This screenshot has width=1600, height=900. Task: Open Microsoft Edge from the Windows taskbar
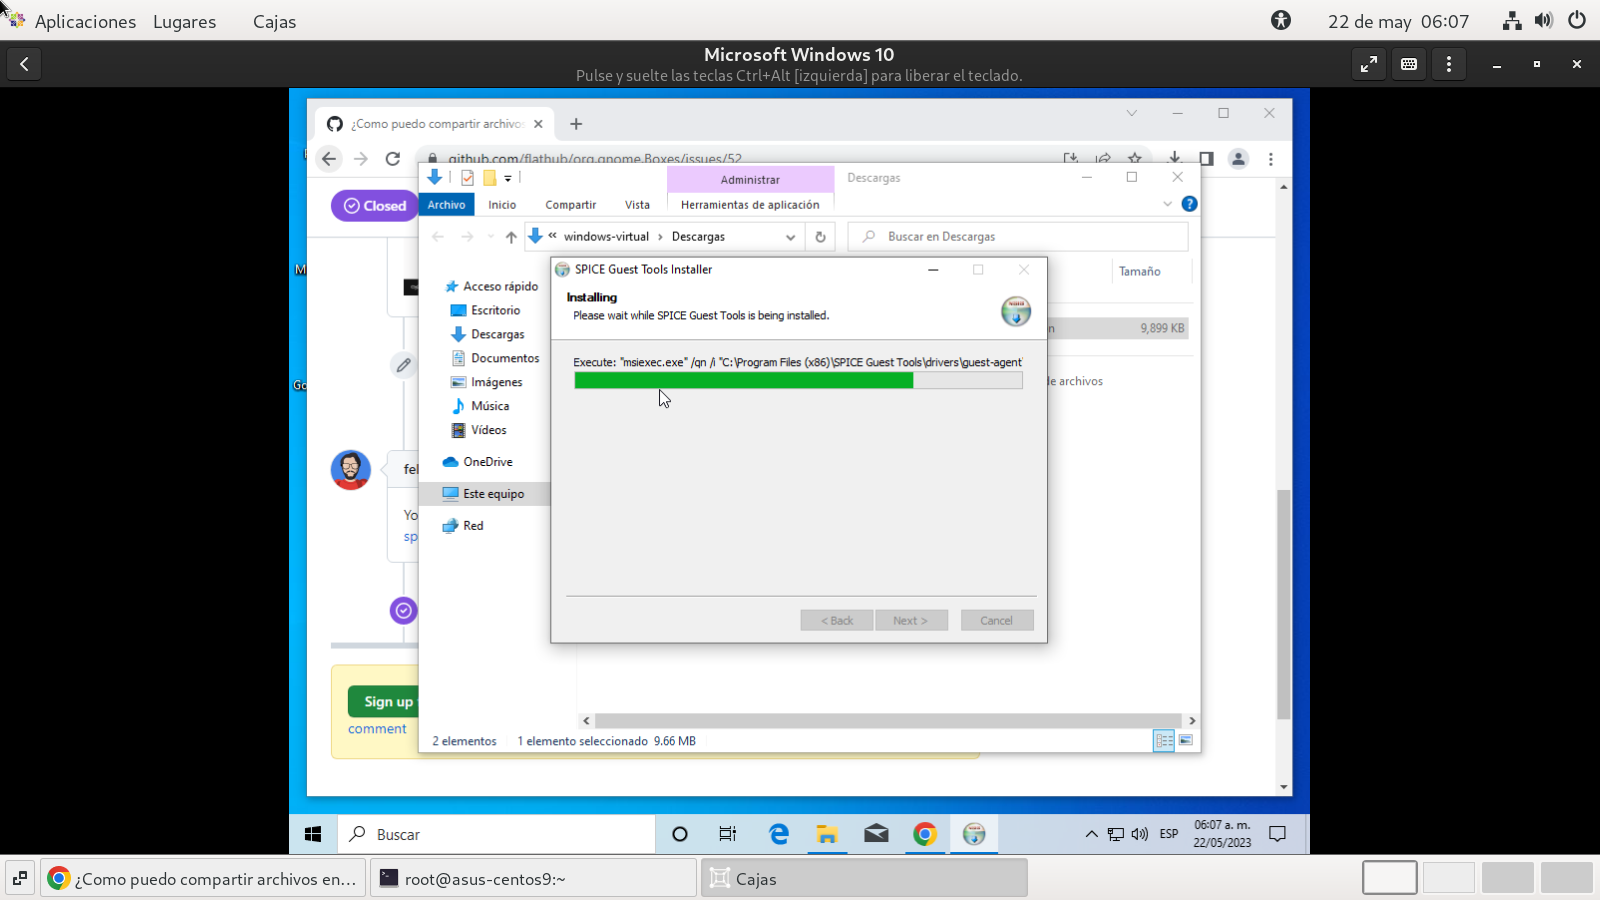[x=778, y=834]
